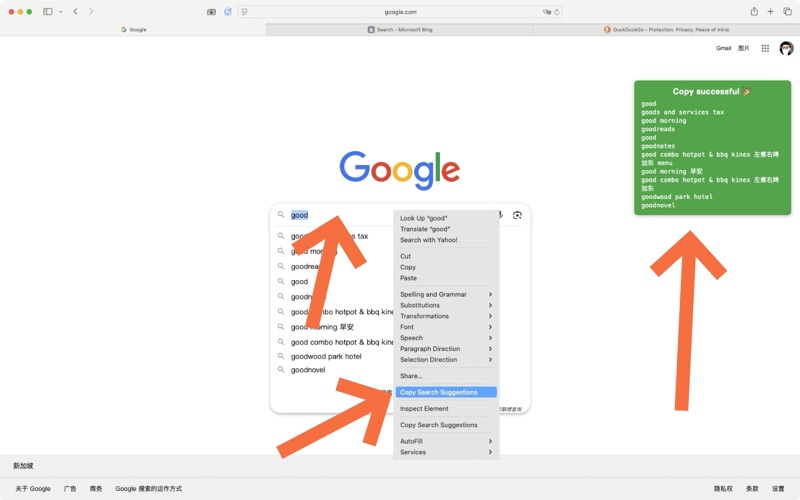Screen dimensions: 800x500
Task: Switch to the Microsoft Bing tab
Action: click(x=400, y=30)
